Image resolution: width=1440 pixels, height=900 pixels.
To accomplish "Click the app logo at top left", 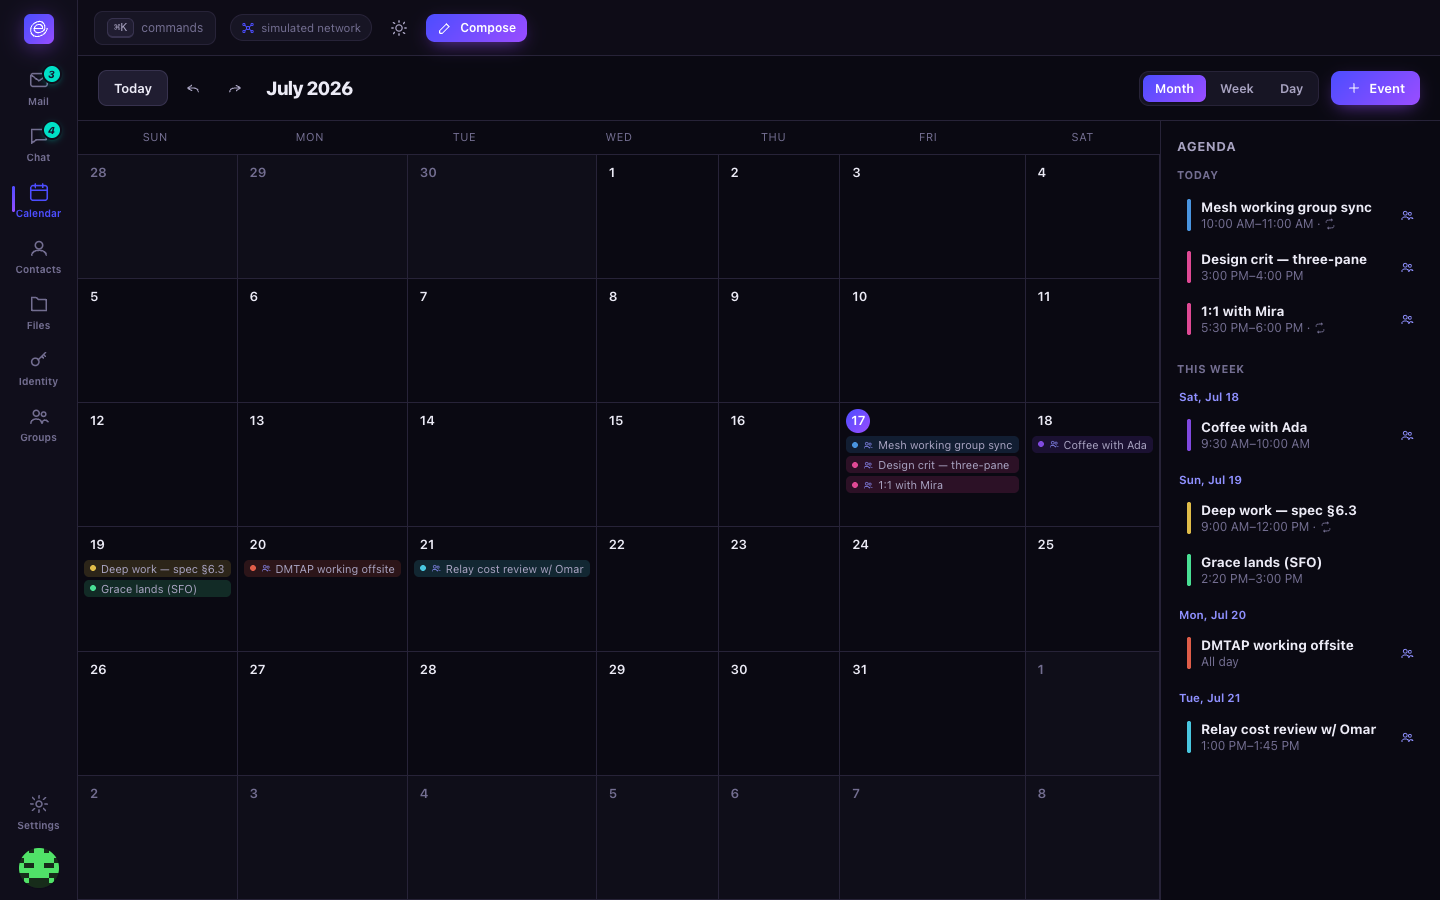I will point(39,29).
